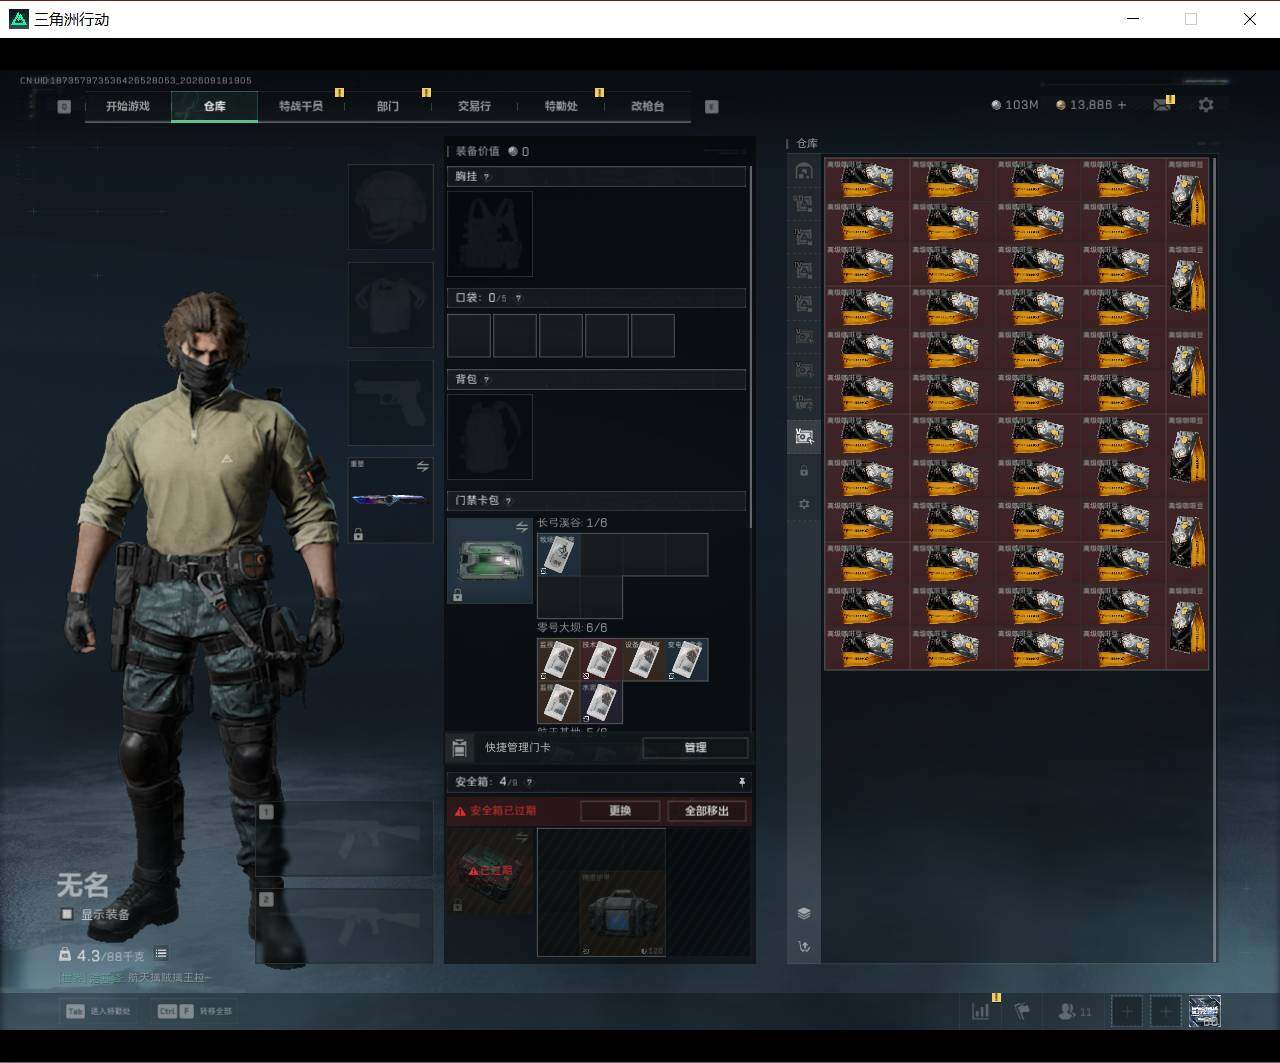Click the plus icon beside 13,888
This screenshot has width=1280, height=1063.
coord(1122,105)
